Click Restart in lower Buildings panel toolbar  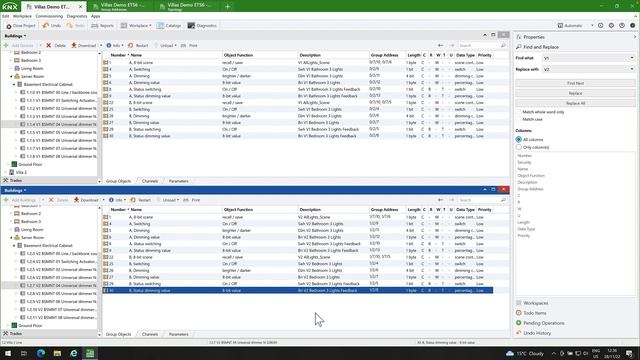tap(141, 200)
